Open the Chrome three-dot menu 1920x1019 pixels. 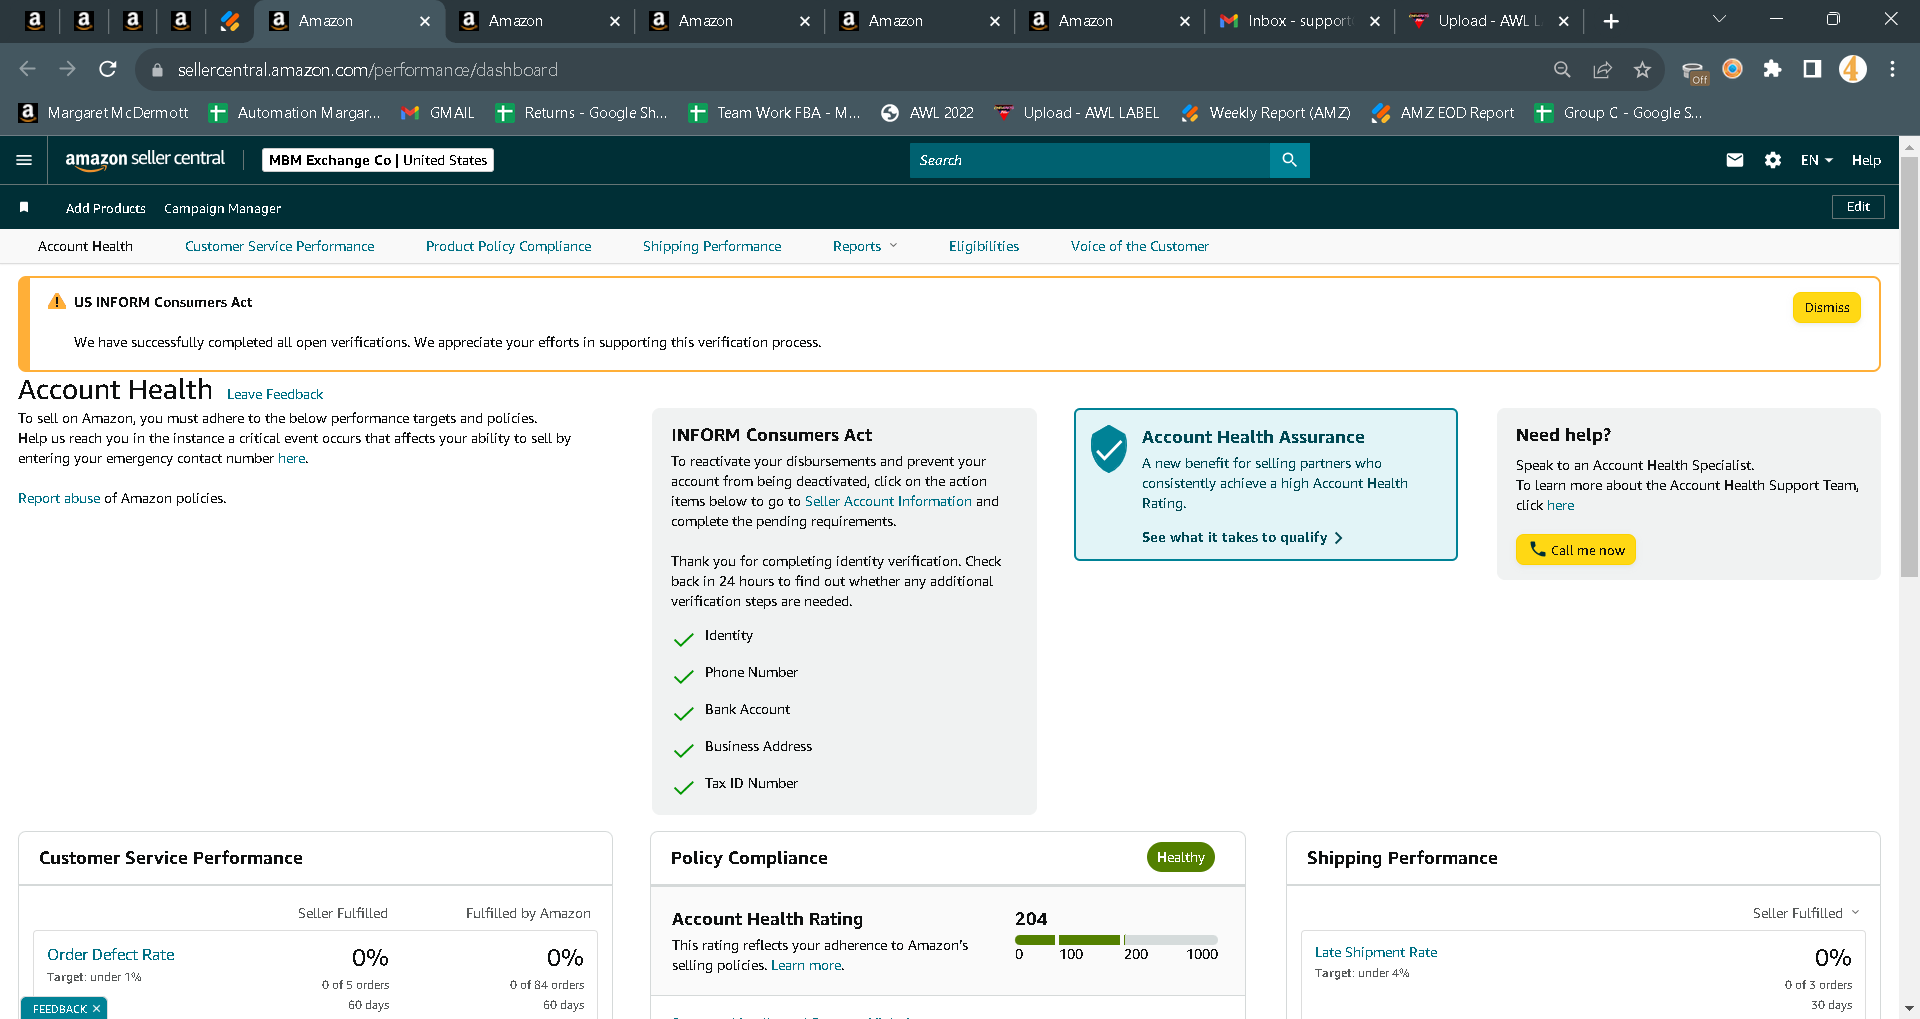pyautogui.click(x=1892, y=69)
